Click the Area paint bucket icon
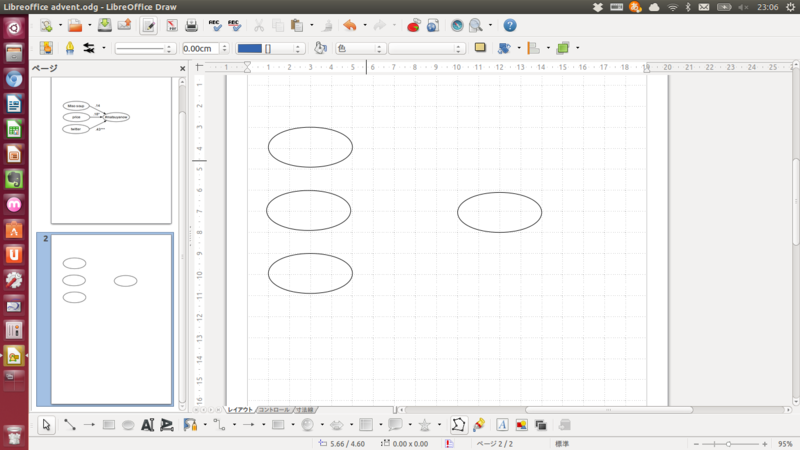The width and height of the screenshot is (800, 450). click(x=320, y=48)
